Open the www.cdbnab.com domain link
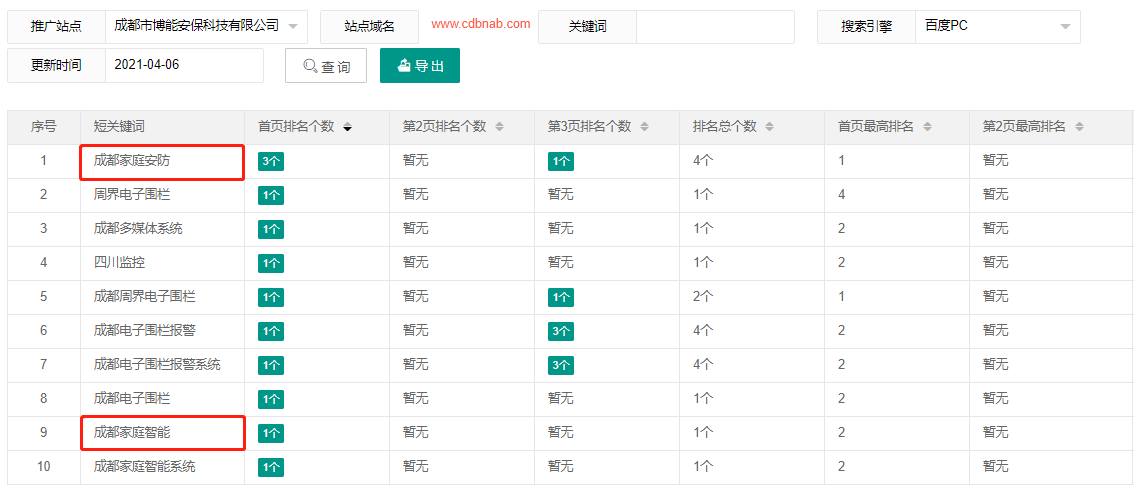This screenshot has width=1134, height=485. (x=481, y=24)
